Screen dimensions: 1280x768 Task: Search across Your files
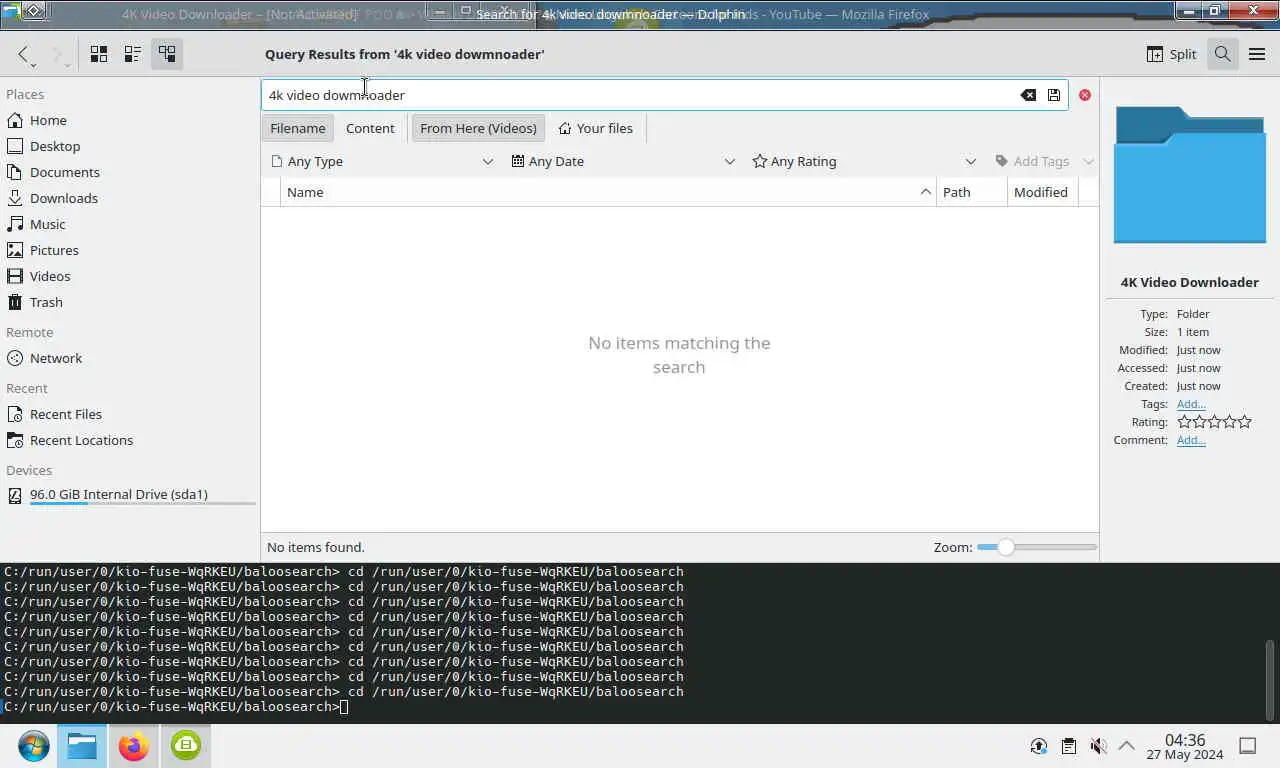[596, 128]
